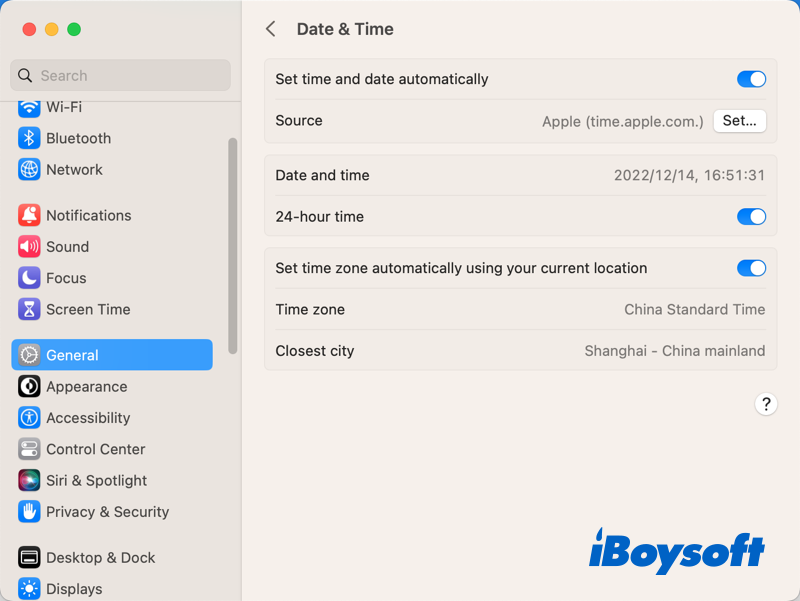Open Network settings globe icon
This screenshot has width=800, height=601.
point(29,169)
